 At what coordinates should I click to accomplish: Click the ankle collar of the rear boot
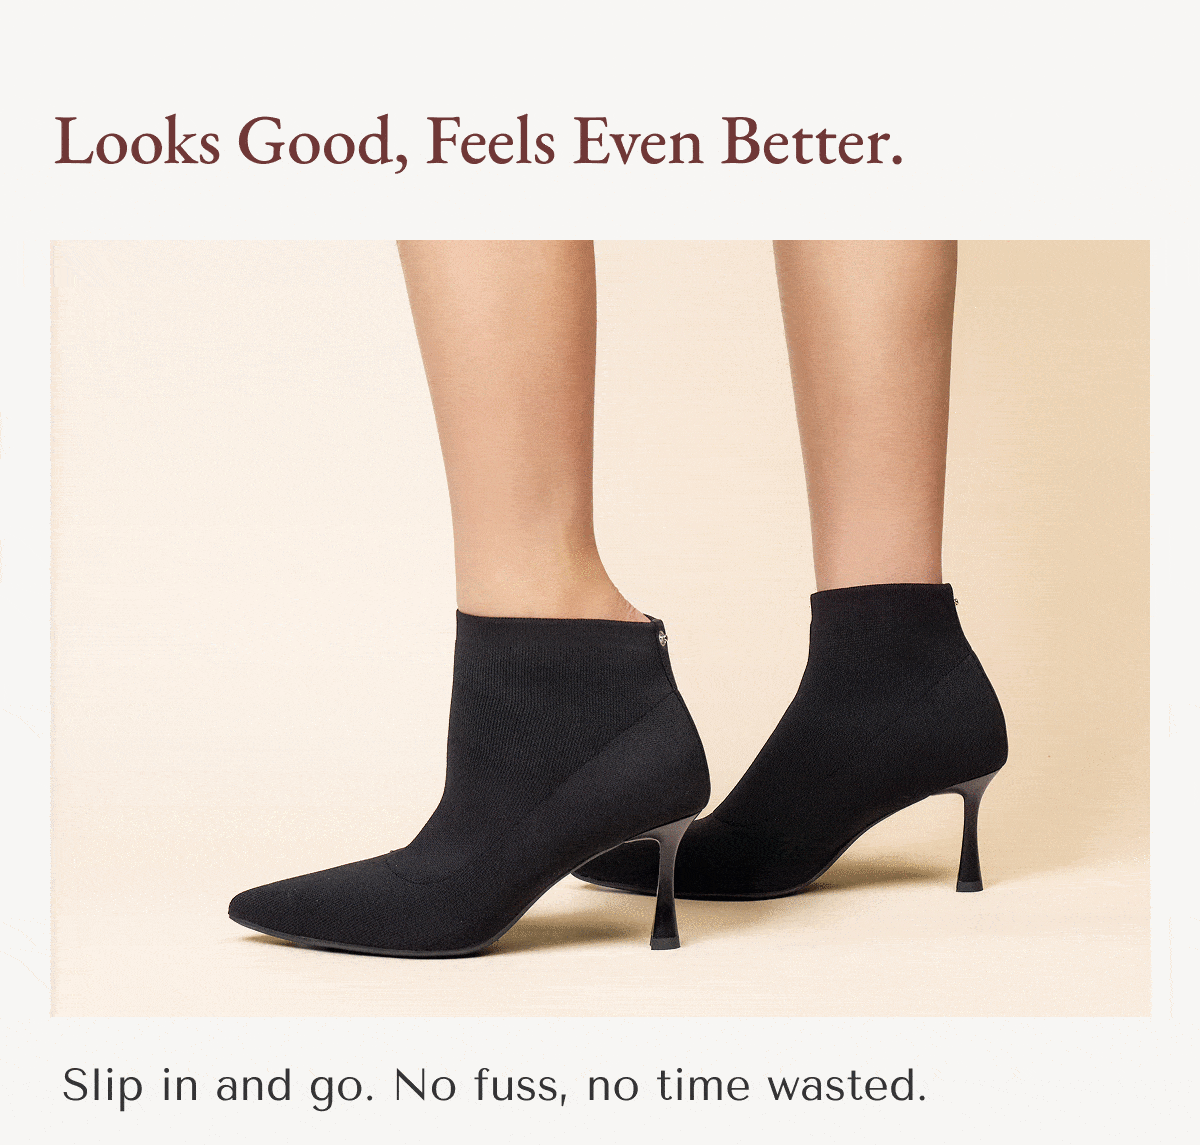[882, 602]
